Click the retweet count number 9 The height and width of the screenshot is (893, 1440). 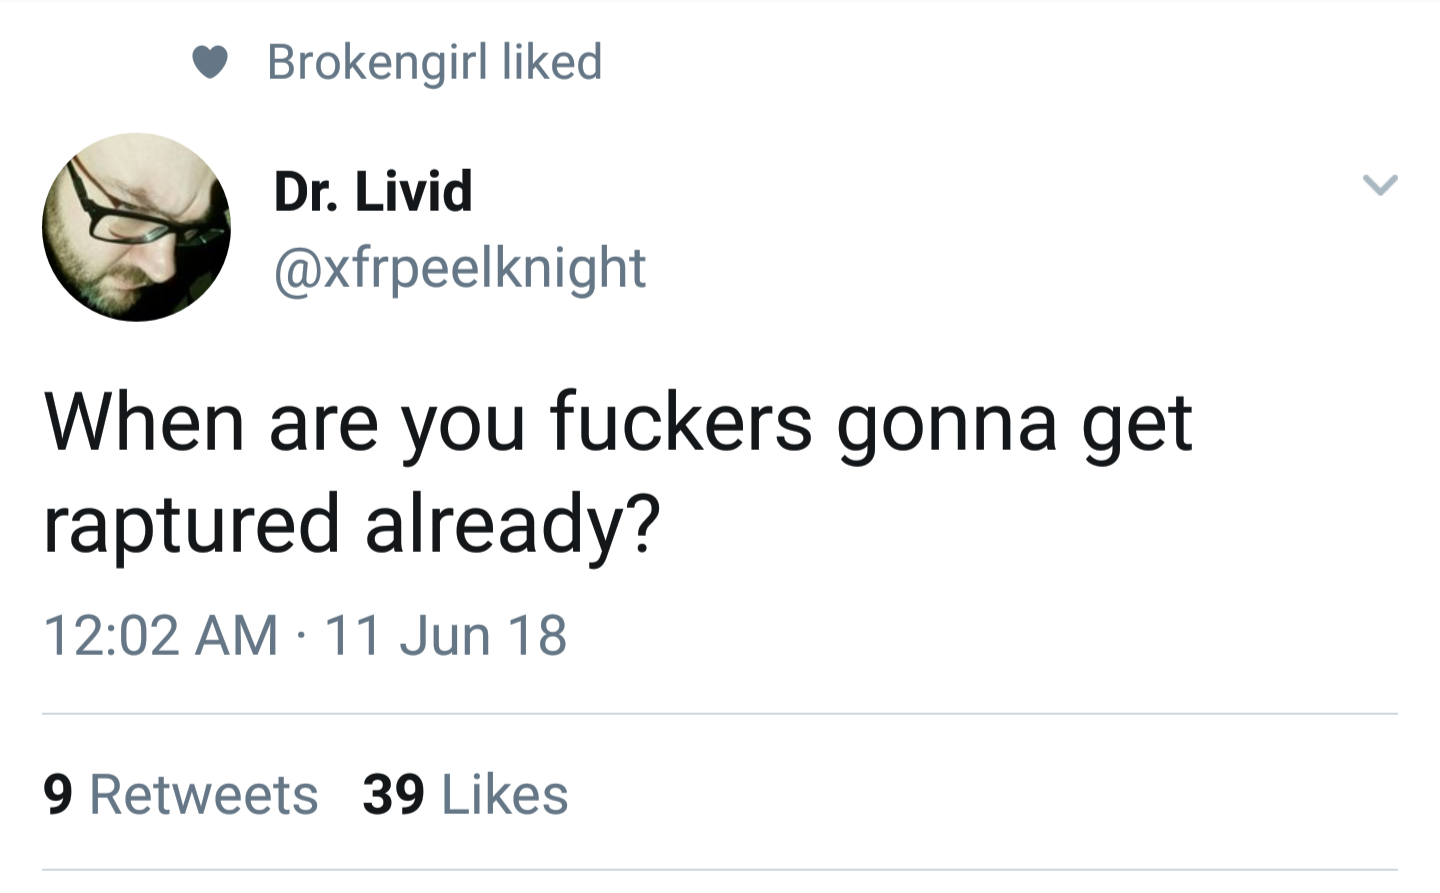[58, 795]
